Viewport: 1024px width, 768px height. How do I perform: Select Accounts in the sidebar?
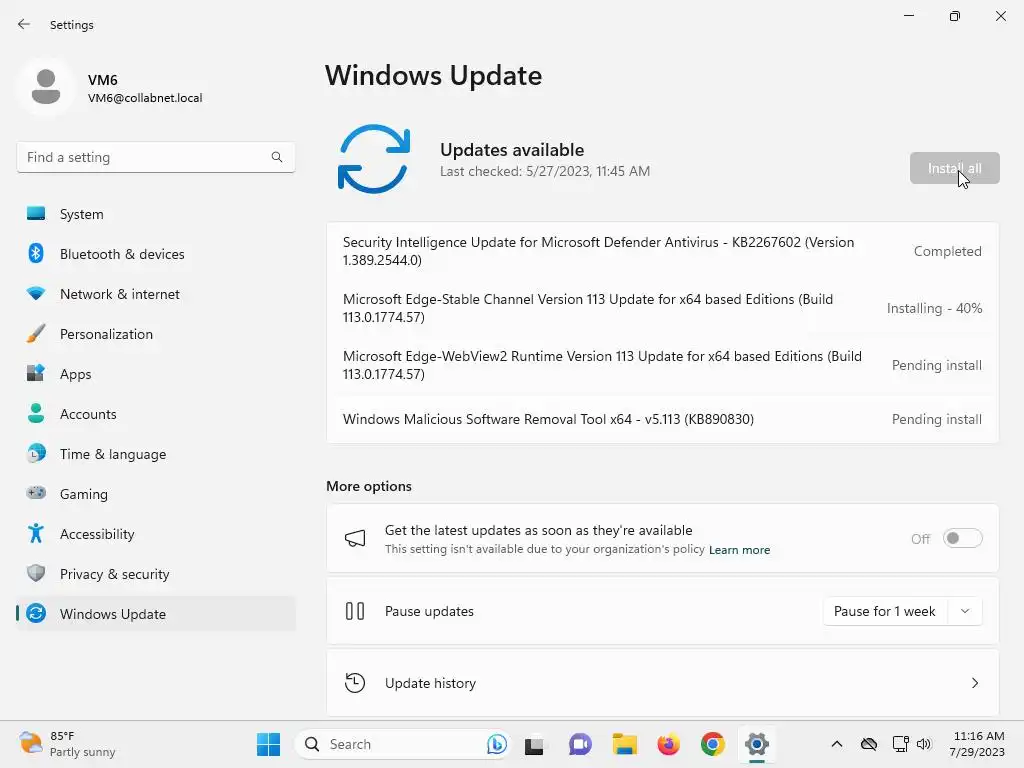156,413
